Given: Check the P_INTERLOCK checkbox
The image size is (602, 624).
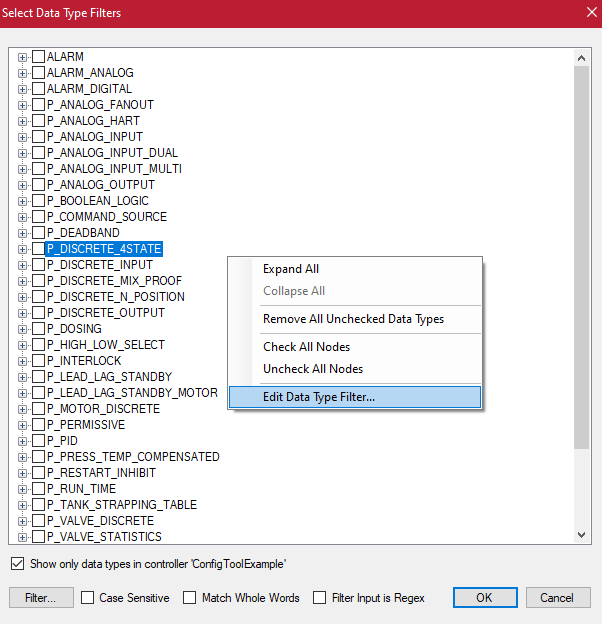Looking at the screenshot, I should click(38, 361).
